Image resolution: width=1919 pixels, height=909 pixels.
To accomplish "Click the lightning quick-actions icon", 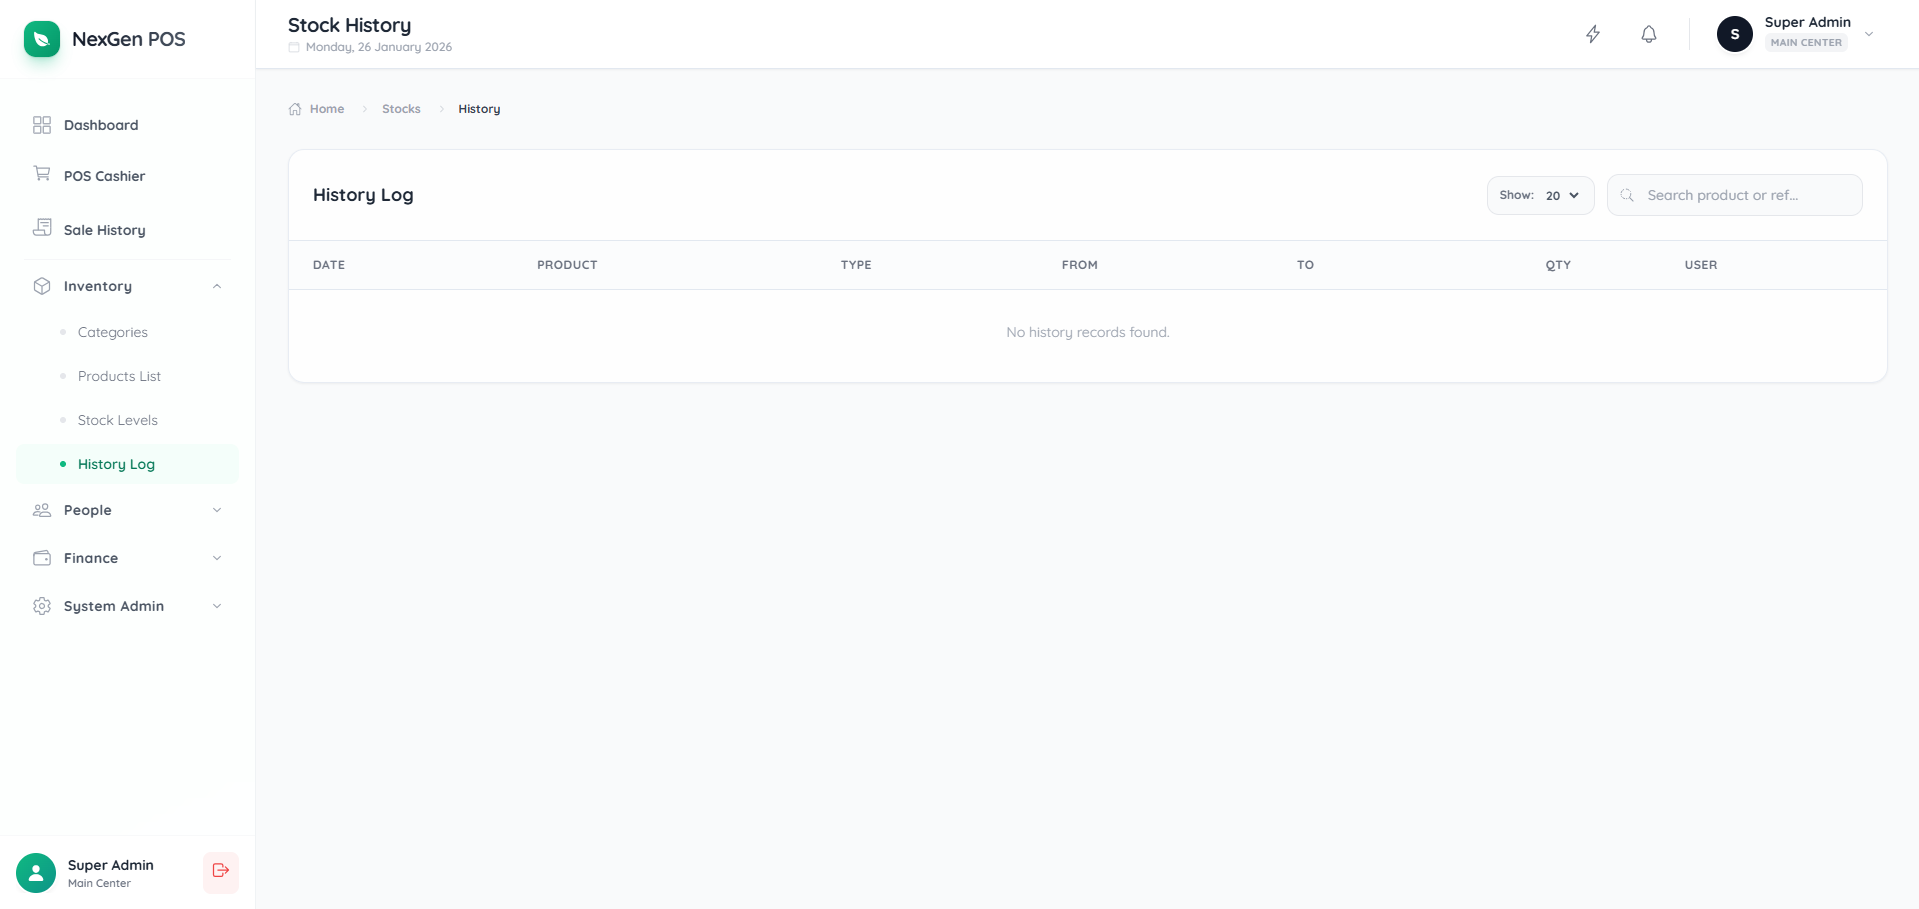I will (x=1592, y=33).
